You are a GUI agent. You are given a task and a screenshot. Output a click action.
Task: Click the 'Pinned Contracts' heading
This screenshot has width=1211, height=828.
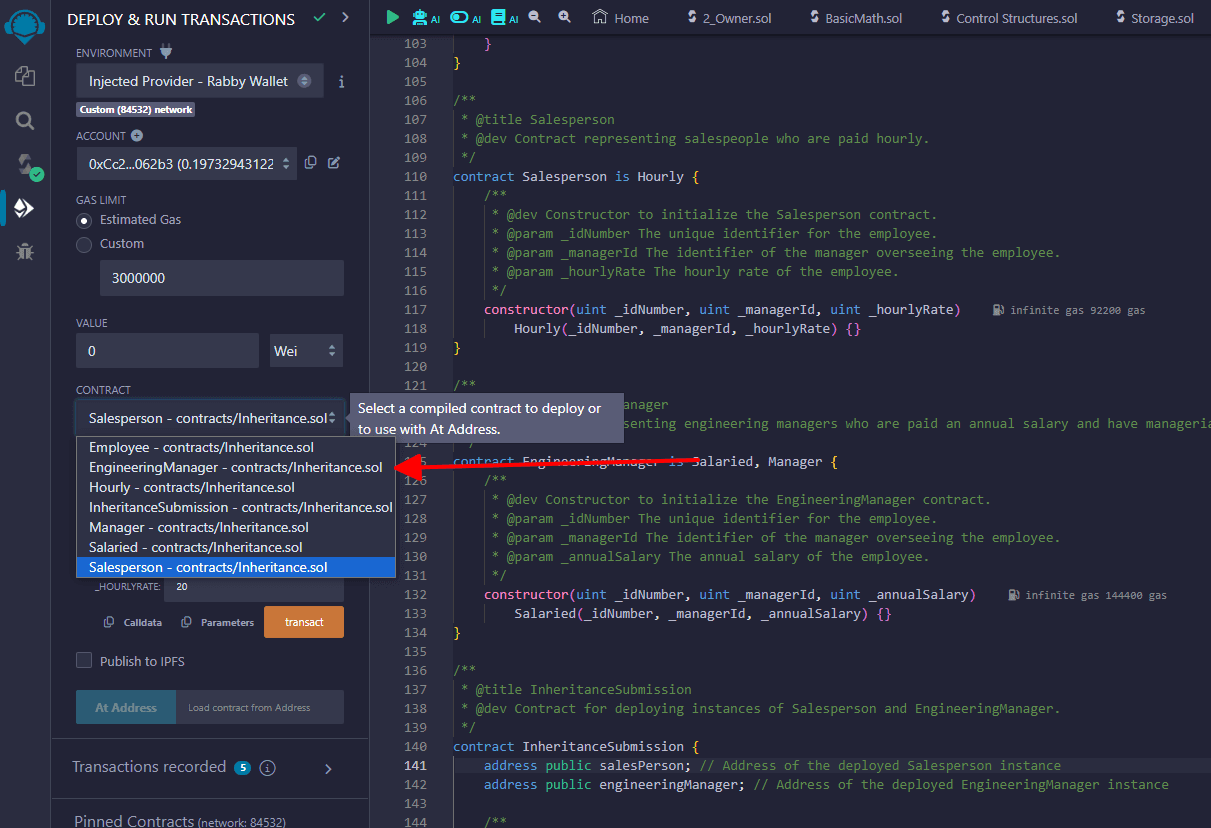134,821
